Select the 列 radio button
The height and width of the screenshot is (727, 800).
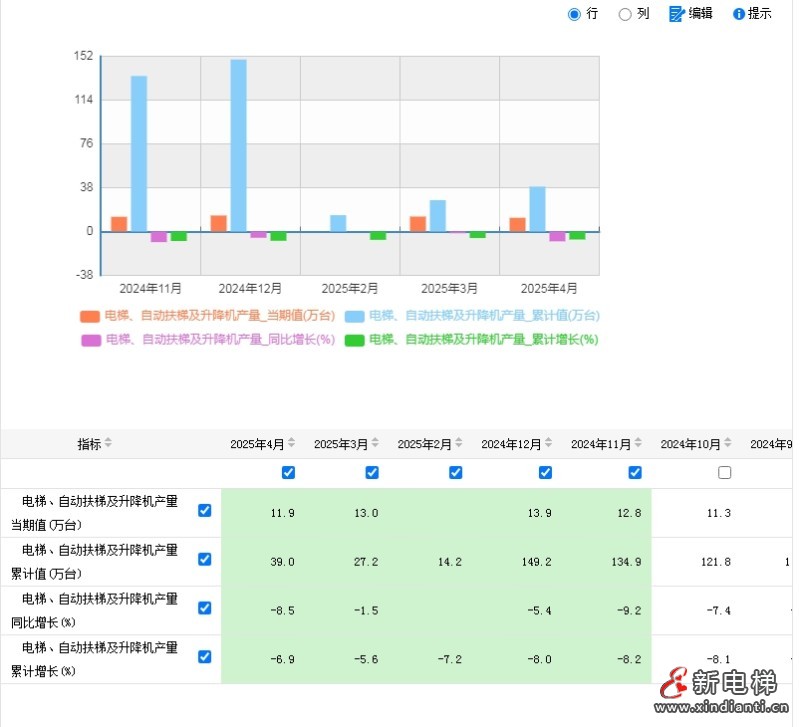point(625,13)
